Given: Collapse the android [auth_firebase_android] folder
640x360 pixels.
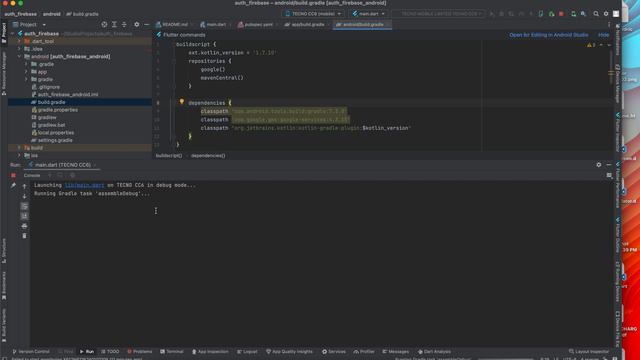Looking at the screenshot, I should pos(19,56).
